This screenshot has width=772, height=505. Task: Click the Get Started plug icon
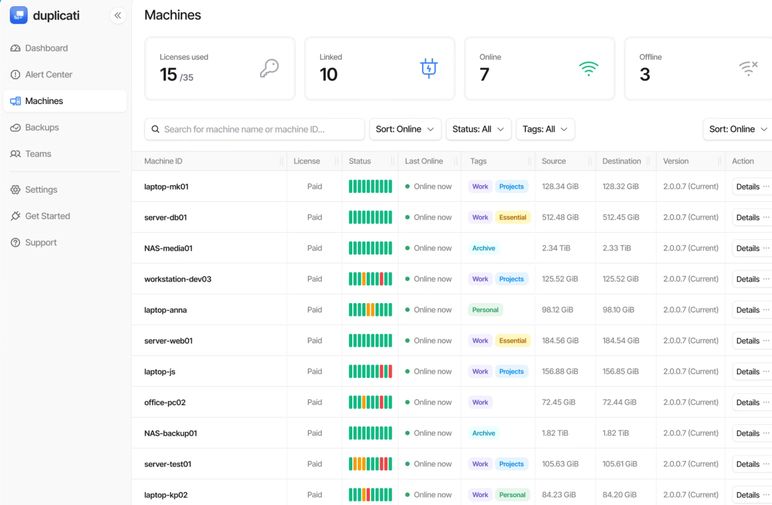point(15,216)
